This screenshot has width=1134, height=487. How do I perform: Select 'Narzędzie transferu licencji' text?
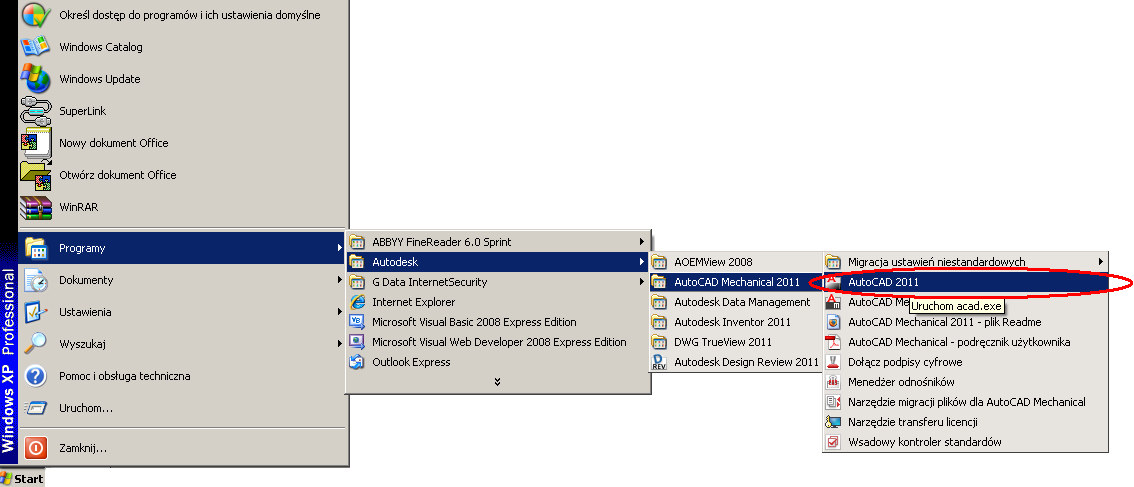tap(913, 422)
